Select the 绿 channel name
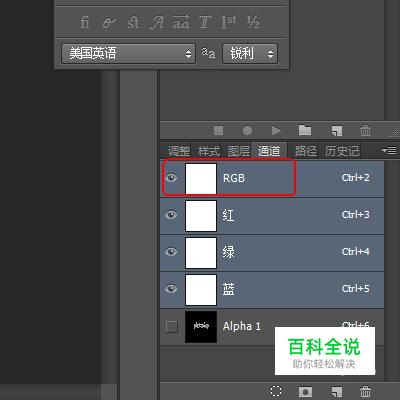The height and width of the screenshot is (400, 400). point(228,252)
